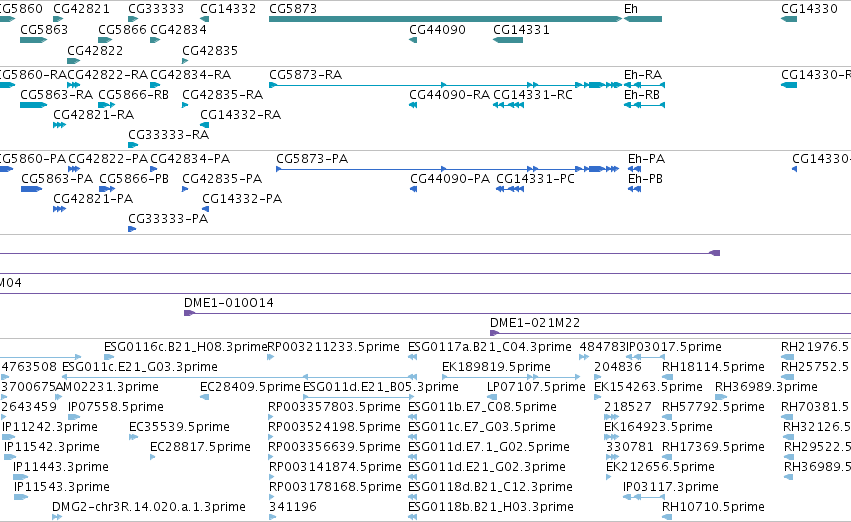Select the Eh-PB protein label
Image resolution: width=851 pixels, height=522 pixels.
[645, 179]
